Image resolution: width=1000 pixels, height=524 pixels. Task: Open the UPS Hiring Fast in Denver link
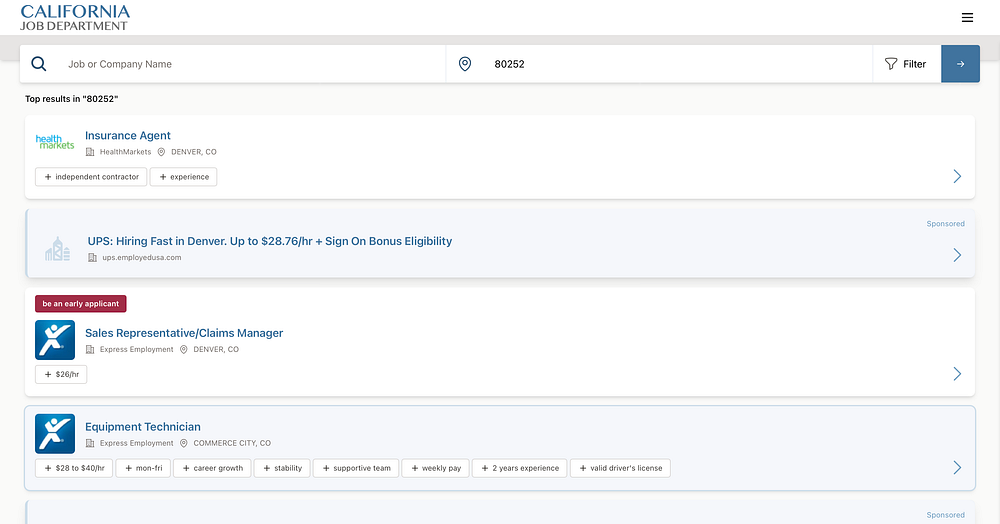[x=270, y=241]
